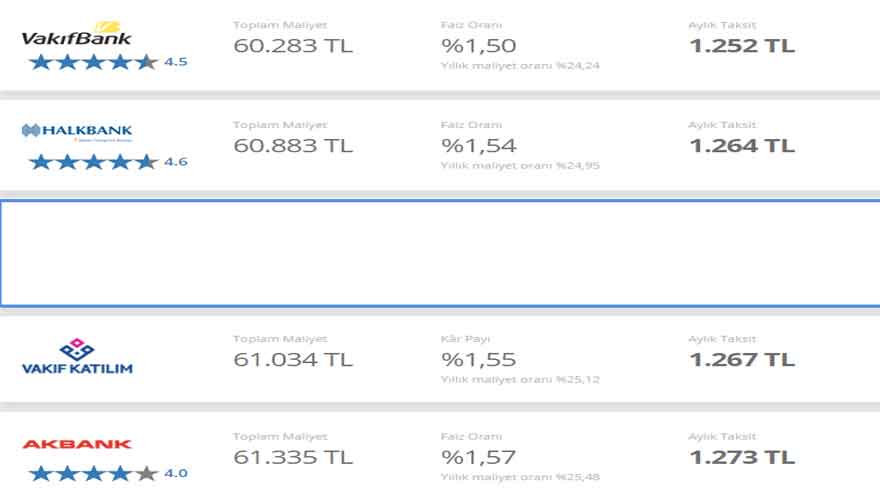Select Halkbank total cost 60.883 TL
This screenshot has height=495, width=880.
(293, 145)
